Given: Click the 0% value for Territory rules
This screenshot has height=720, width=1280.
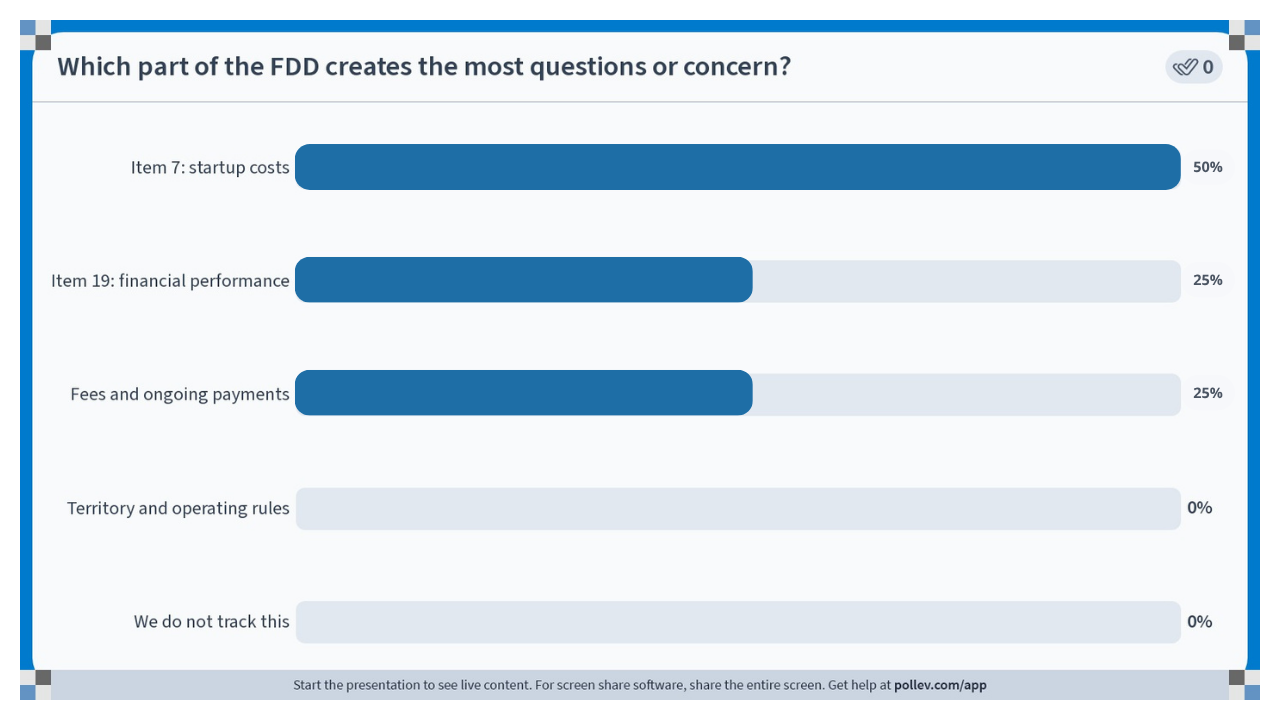Looking at the screenshot, I should [1200, 508].
